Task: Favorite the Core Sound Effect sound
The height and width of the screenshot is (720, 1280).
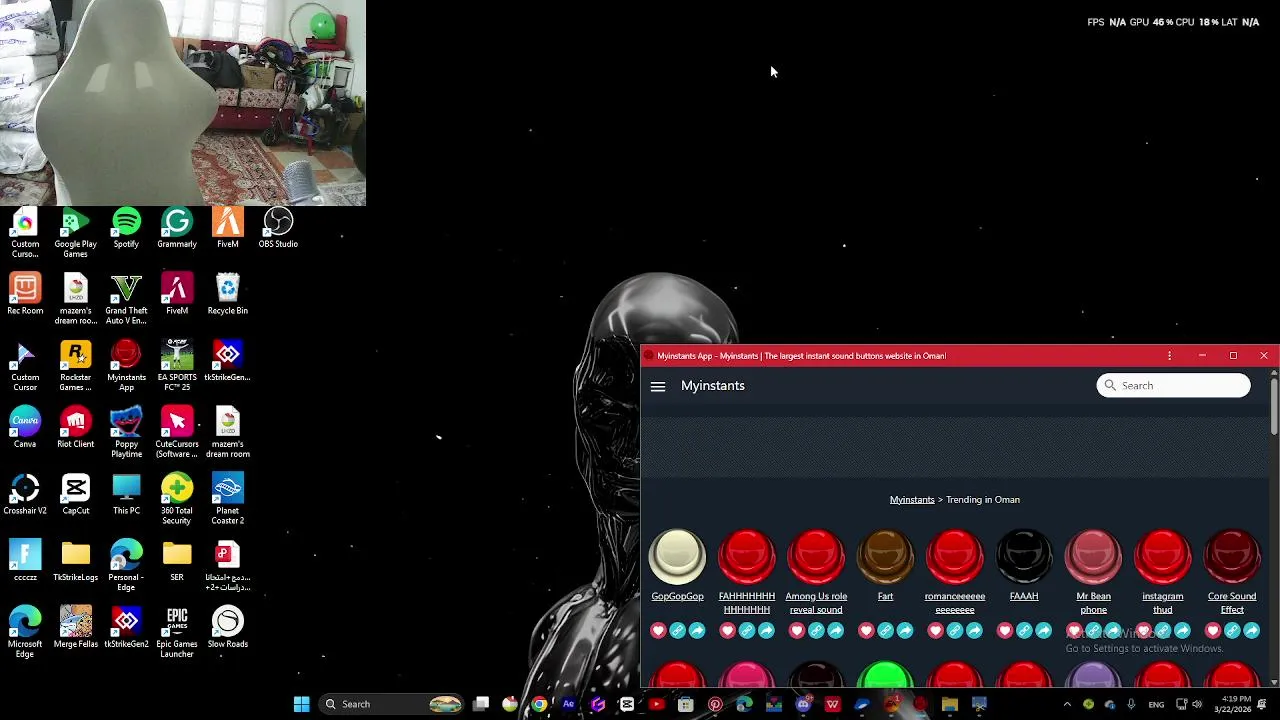Action: pyautogui.click(x=1213, y=630)
